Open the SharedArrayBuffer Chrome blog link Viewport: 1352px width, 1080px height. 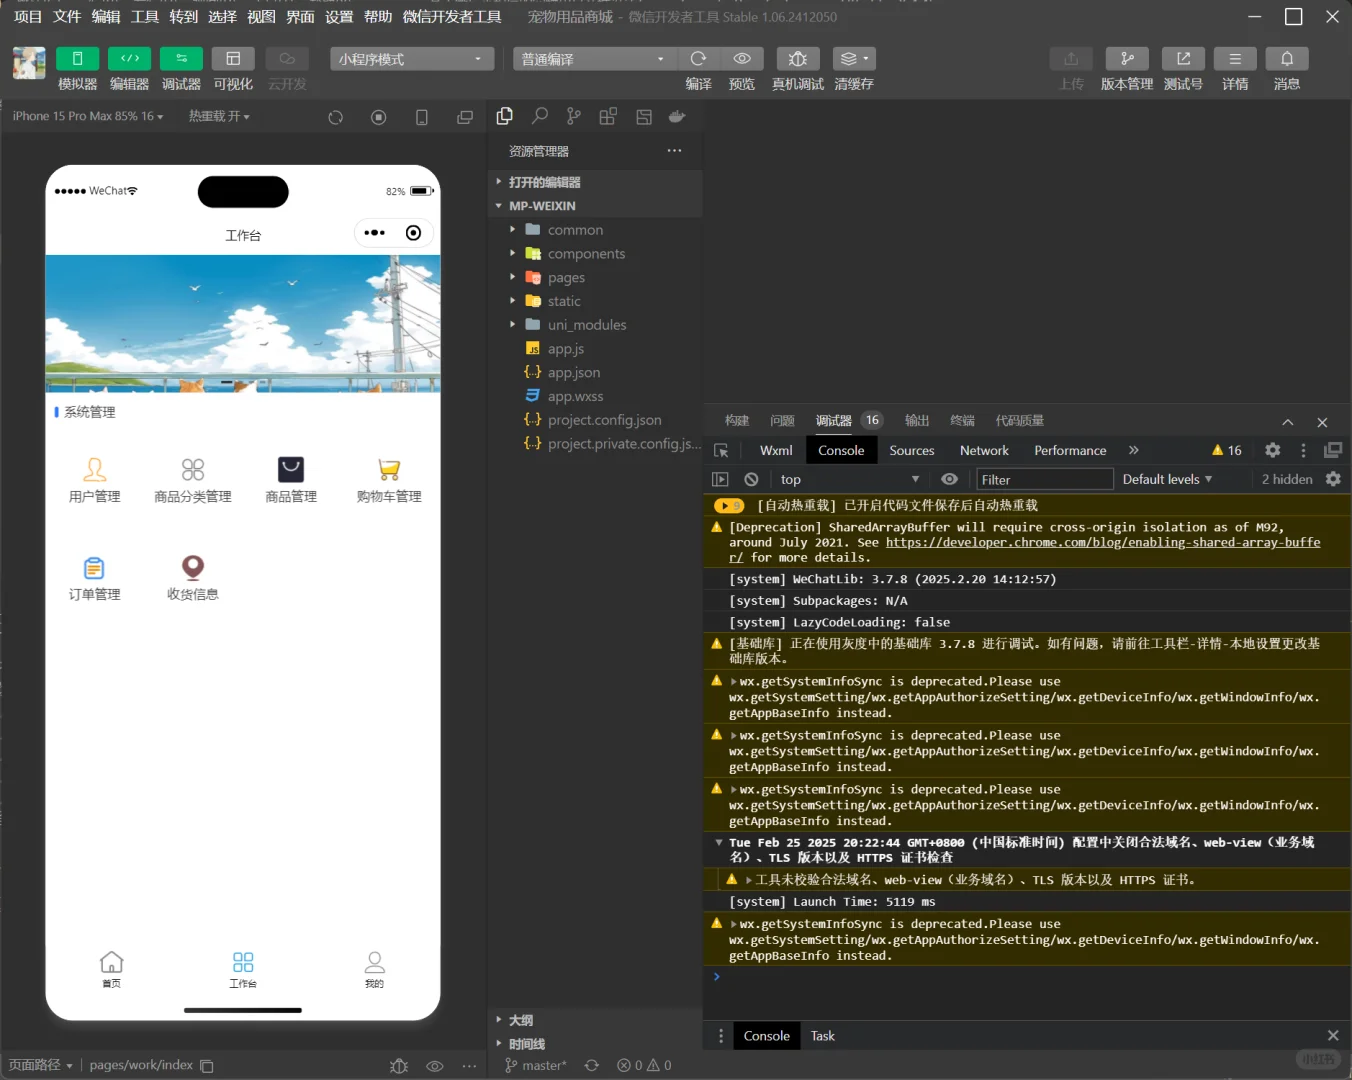[x=1103, y=543]
